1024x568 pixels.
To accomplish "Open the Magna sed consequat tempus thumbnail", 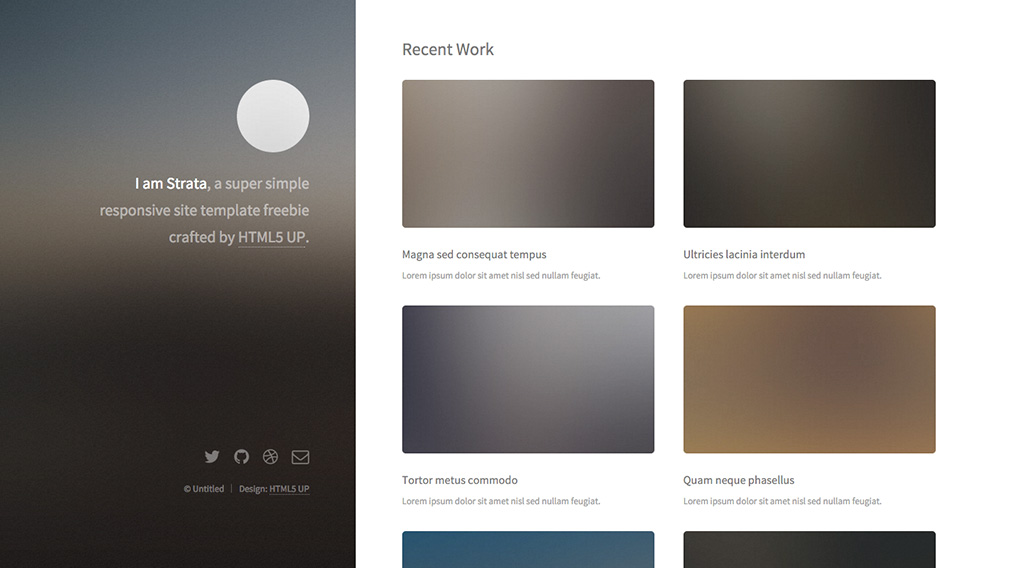I will click(x=528, y=153).
